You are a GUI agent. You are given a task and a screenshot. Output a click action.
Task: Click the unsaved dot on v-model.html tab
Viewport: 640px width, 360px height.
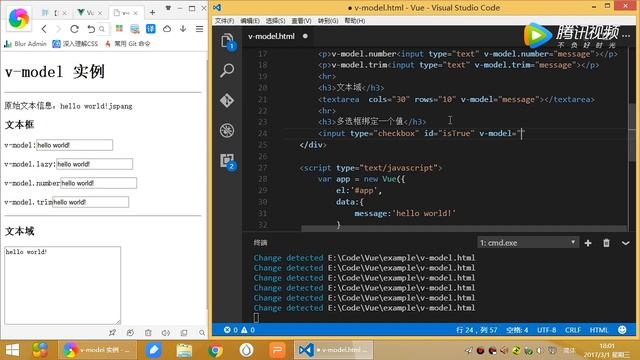pyautogui.click(x=305, y=36)
